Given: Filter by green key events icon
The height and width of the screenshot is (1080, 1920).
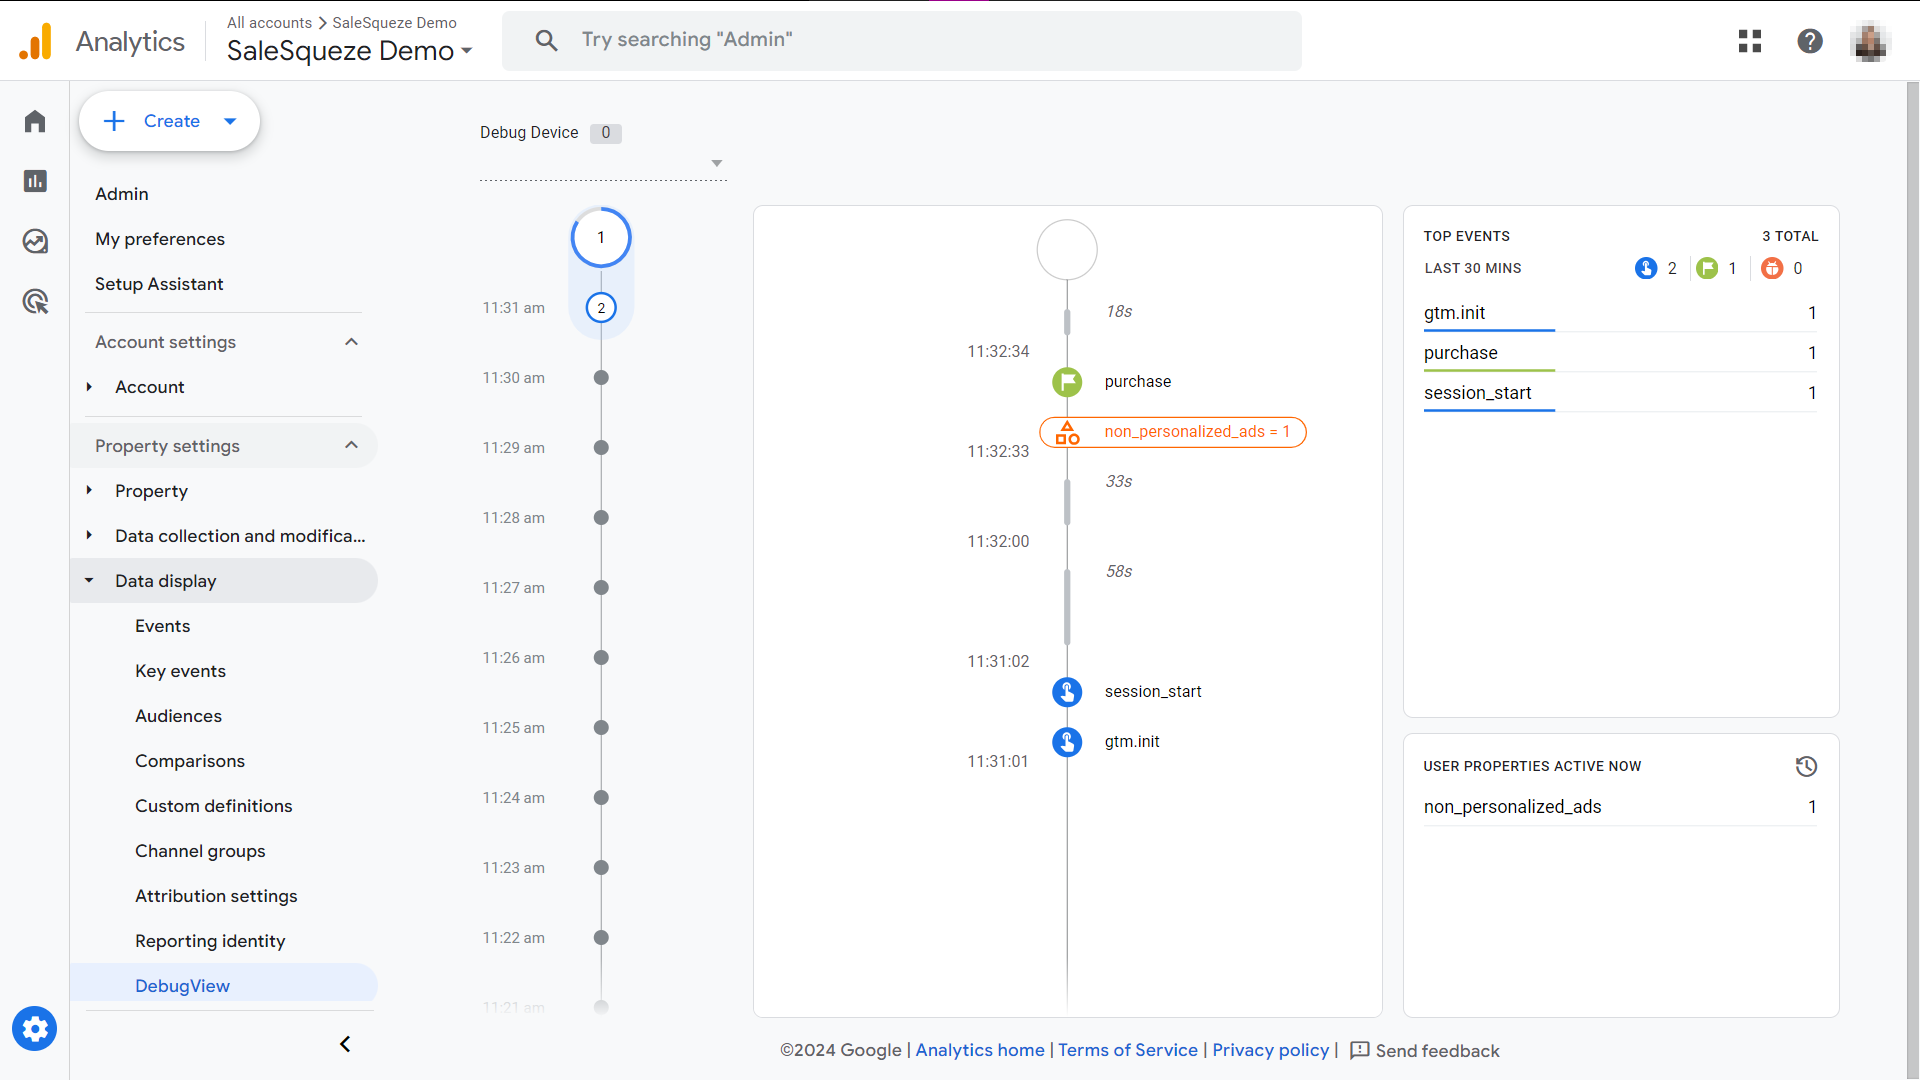Looking at the screenshot, I should pos(1707,268).
